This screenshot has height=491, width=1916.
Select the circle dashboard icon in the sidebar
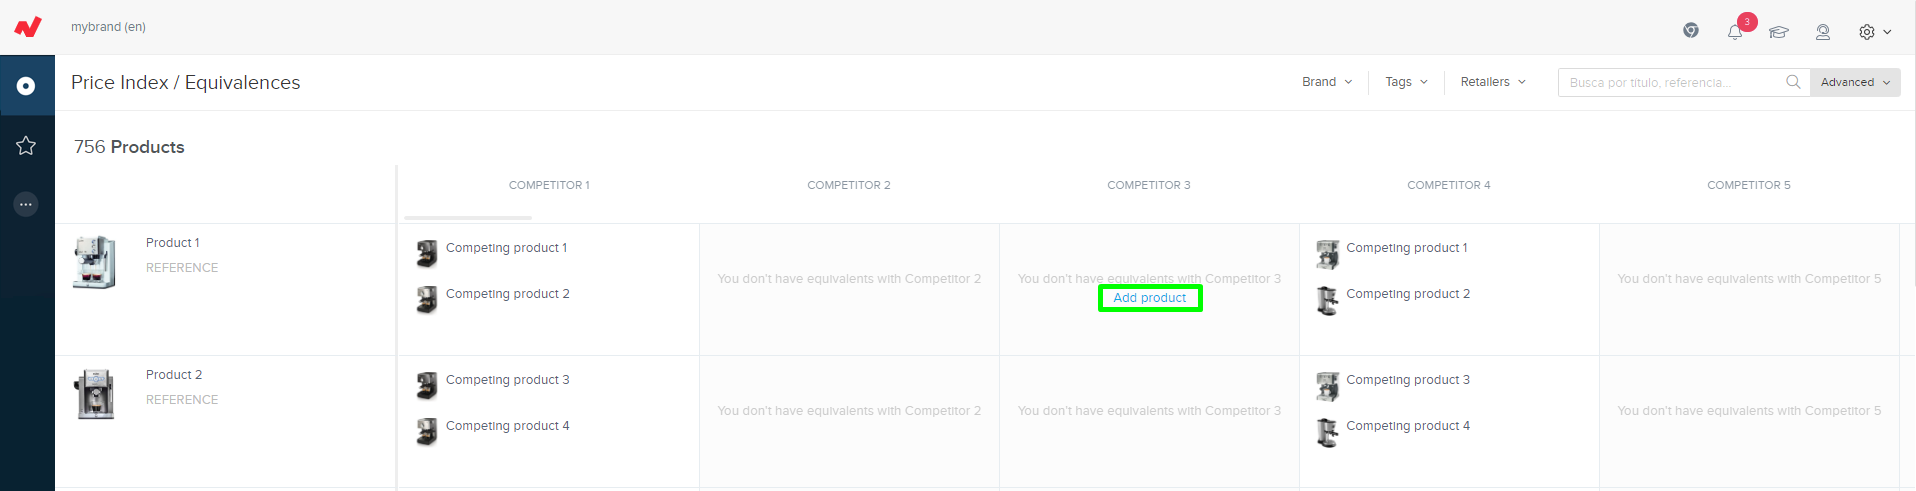[x=26, y=86]
